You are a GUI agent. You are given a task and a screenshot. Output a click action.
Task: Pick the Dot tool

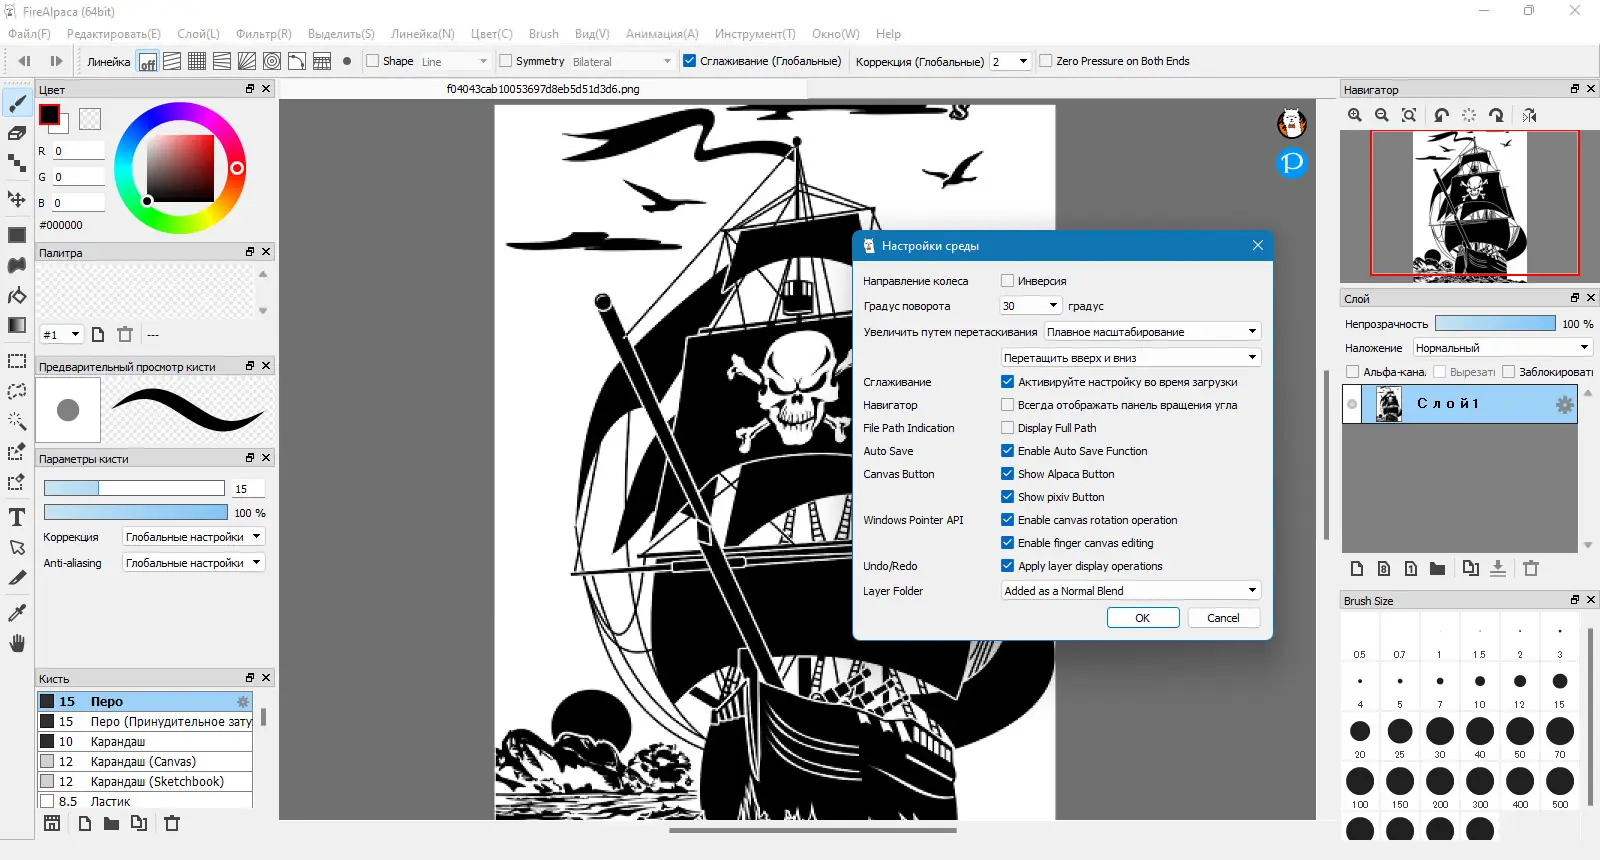[x=17, y=163]
